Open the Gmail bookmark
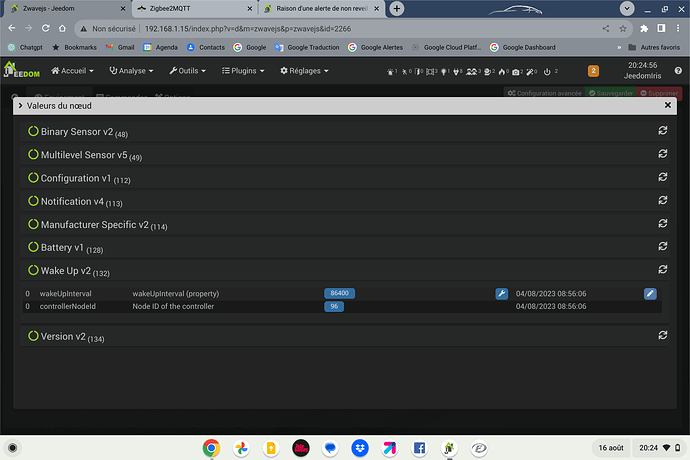Image resolution: width=690 pixels, height=460 pixels. point(120,48)
